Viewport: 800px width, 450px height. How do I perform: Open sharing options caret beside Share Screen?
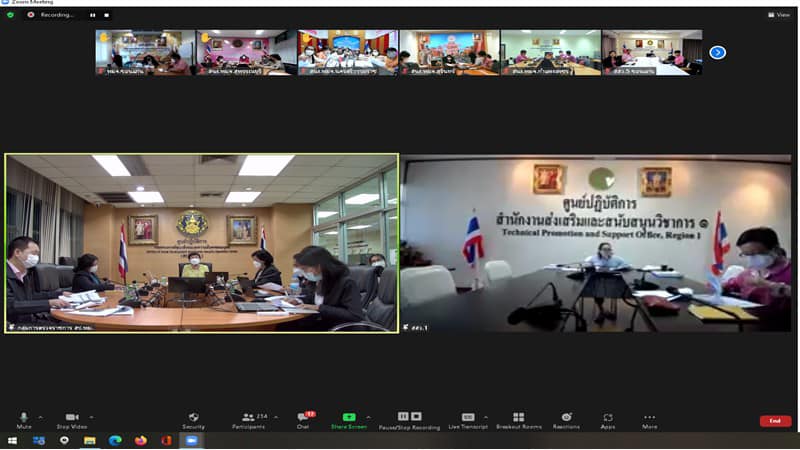tap(368, 417)
